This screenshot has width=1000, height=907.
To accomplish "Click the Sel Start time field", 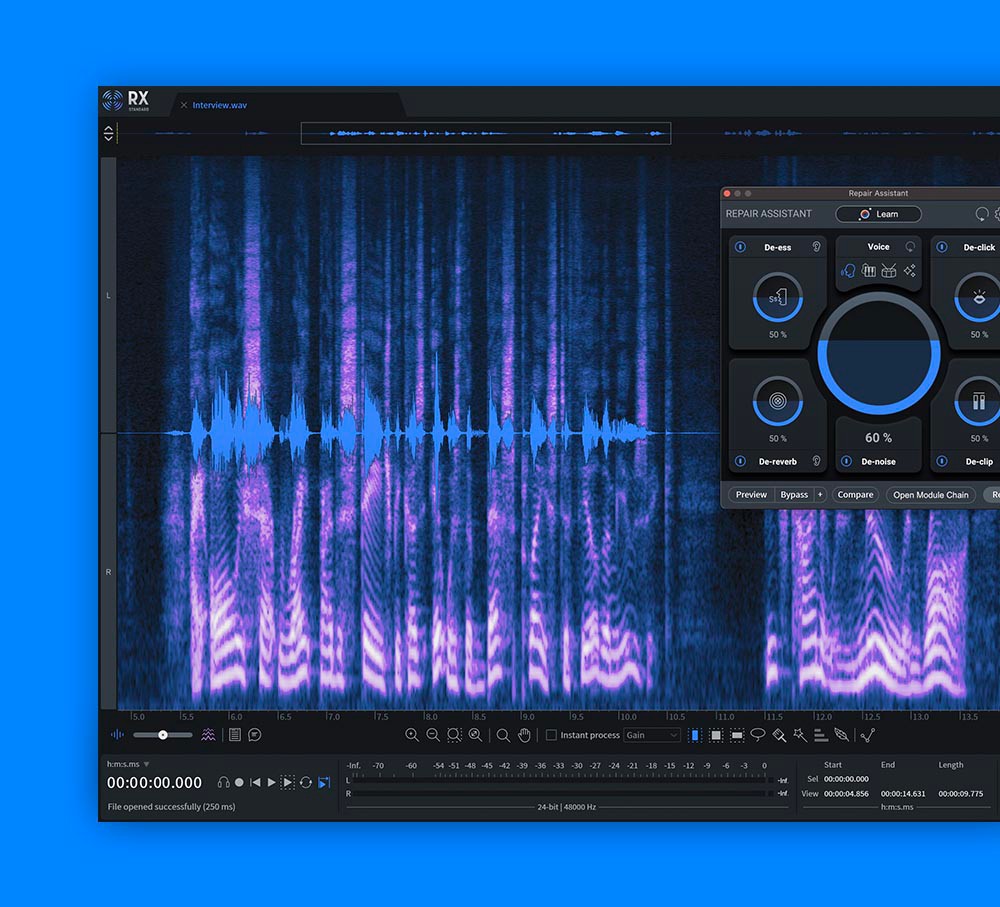I will coord(846,779).
